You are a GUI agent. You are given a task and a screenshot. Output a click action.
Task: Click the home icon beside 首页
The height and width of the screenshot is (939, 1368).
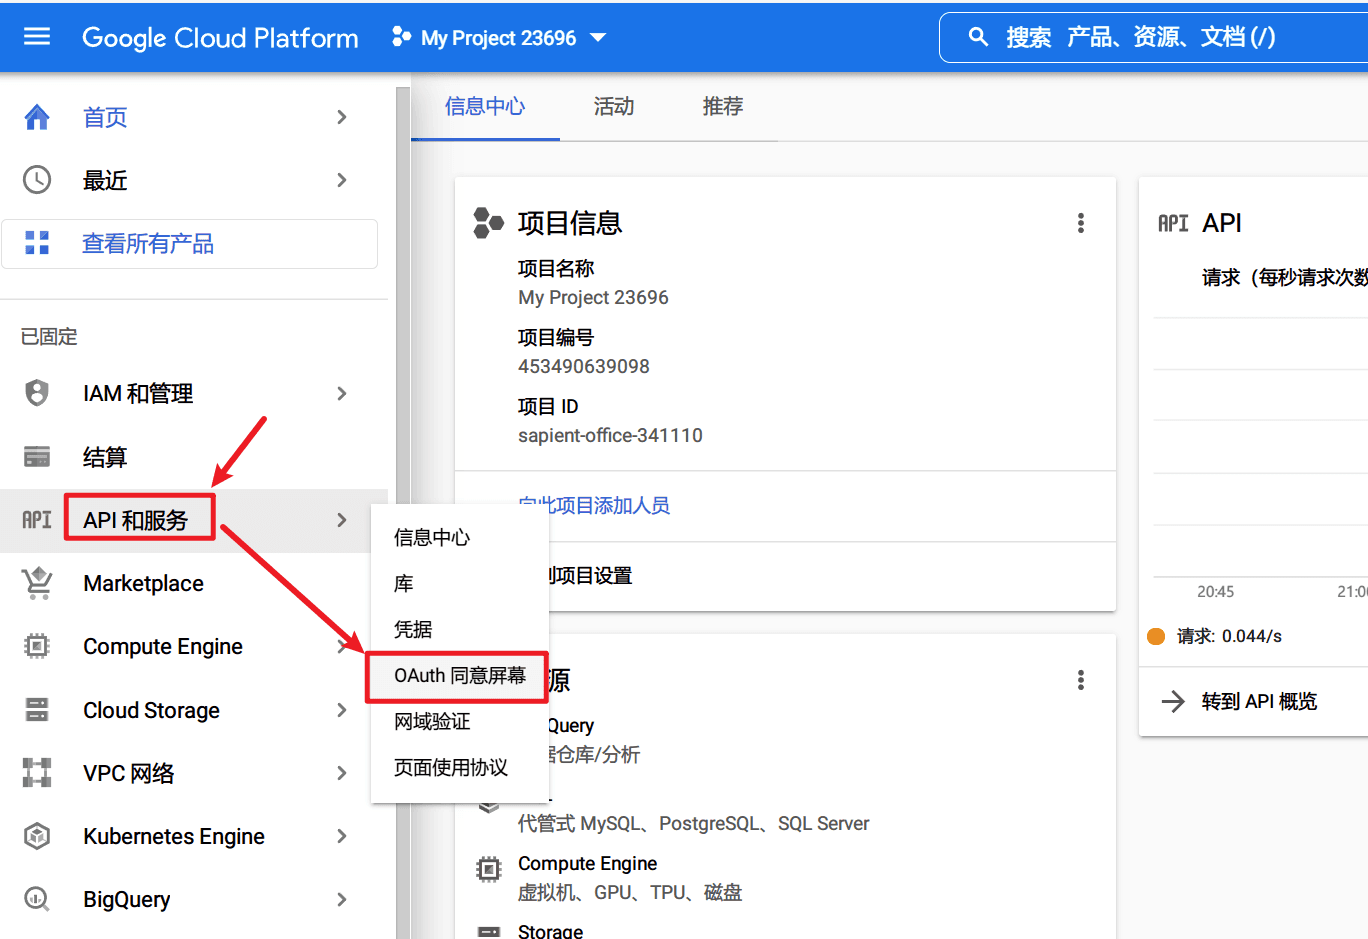[x=37, y=117]
